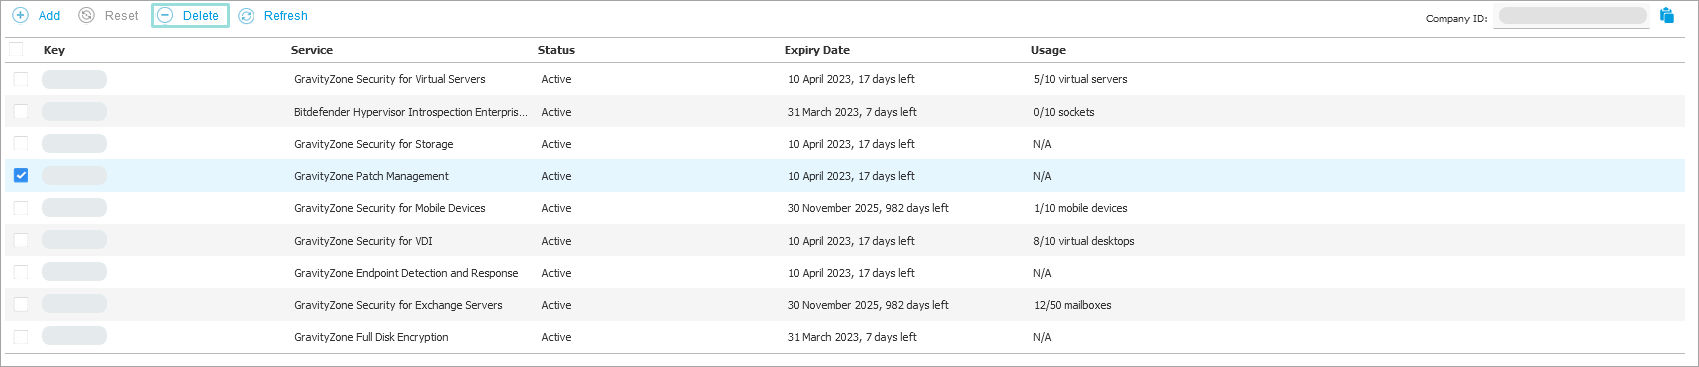This screenshot has height=367, width=1699.
Task: Check the Security for Storage row checkbox
Action: [x=21, y=144]
